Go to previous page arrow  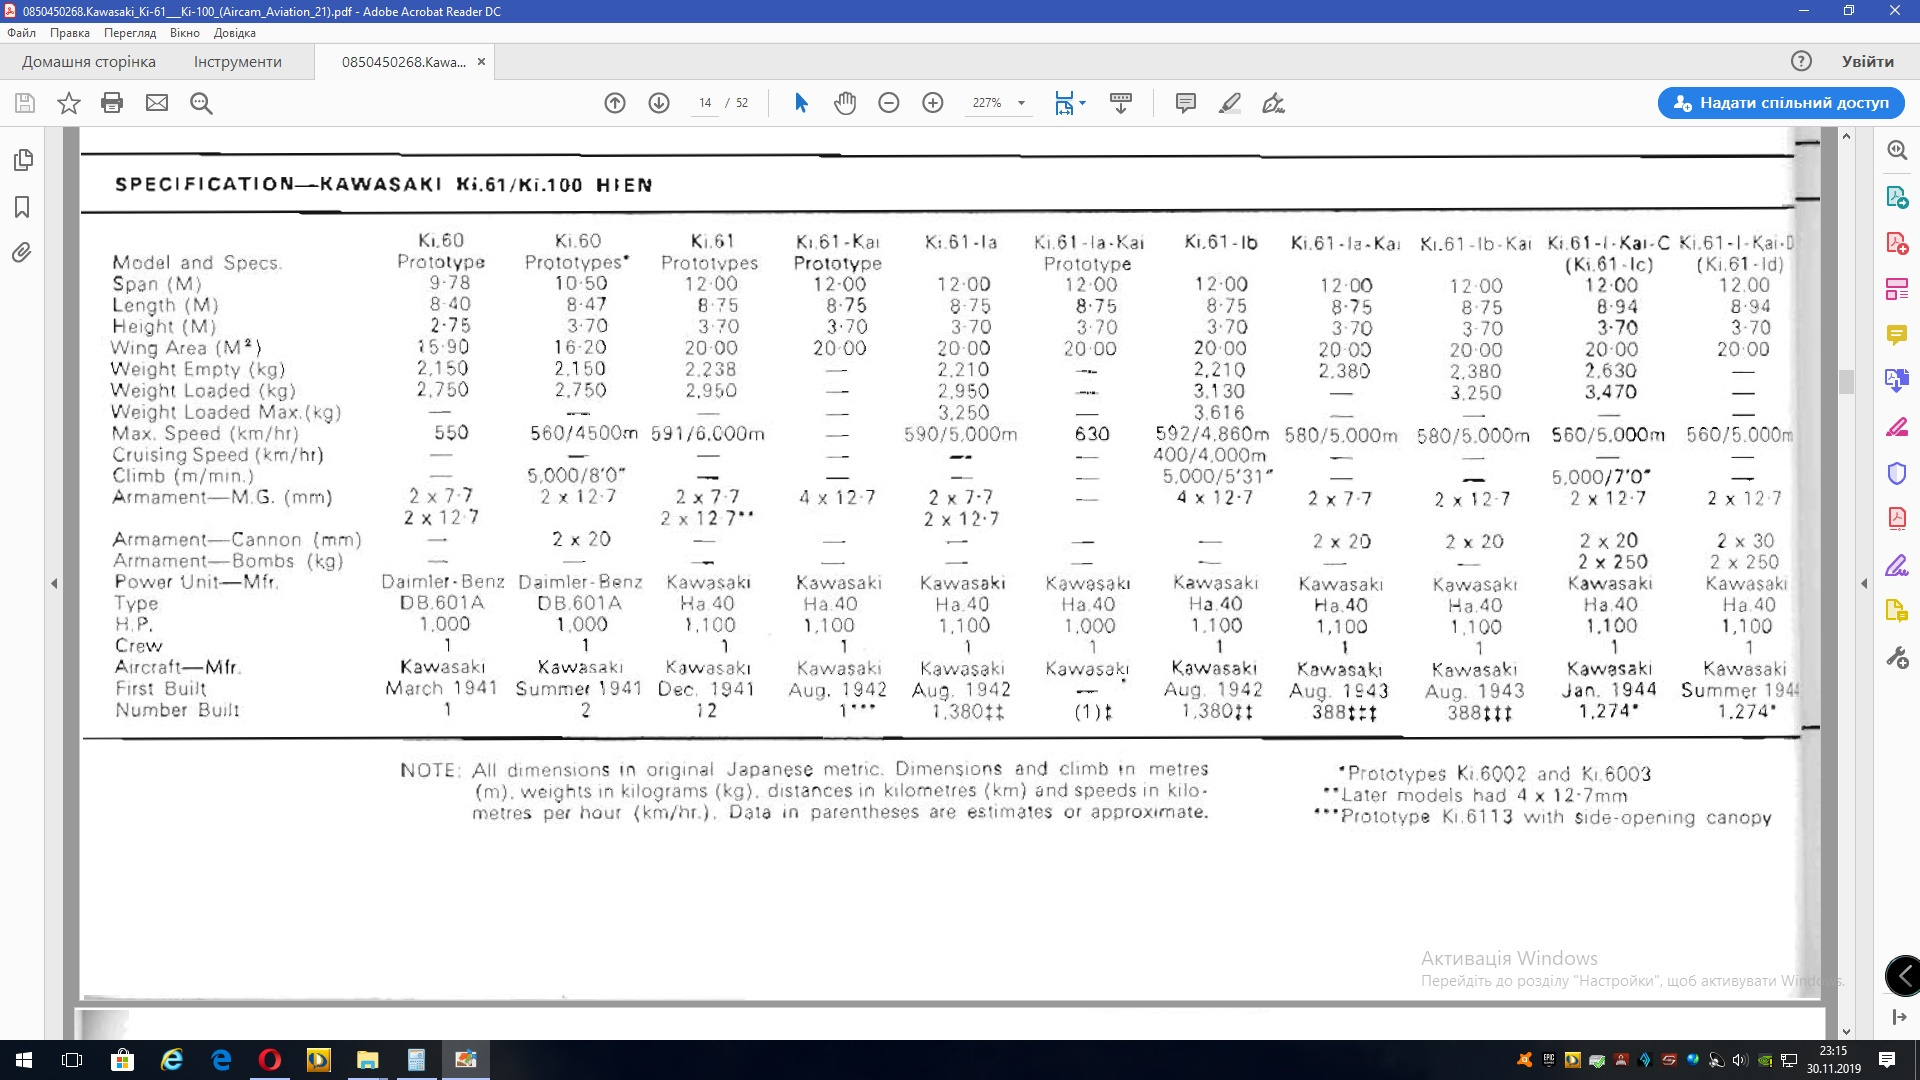point(615,103)
